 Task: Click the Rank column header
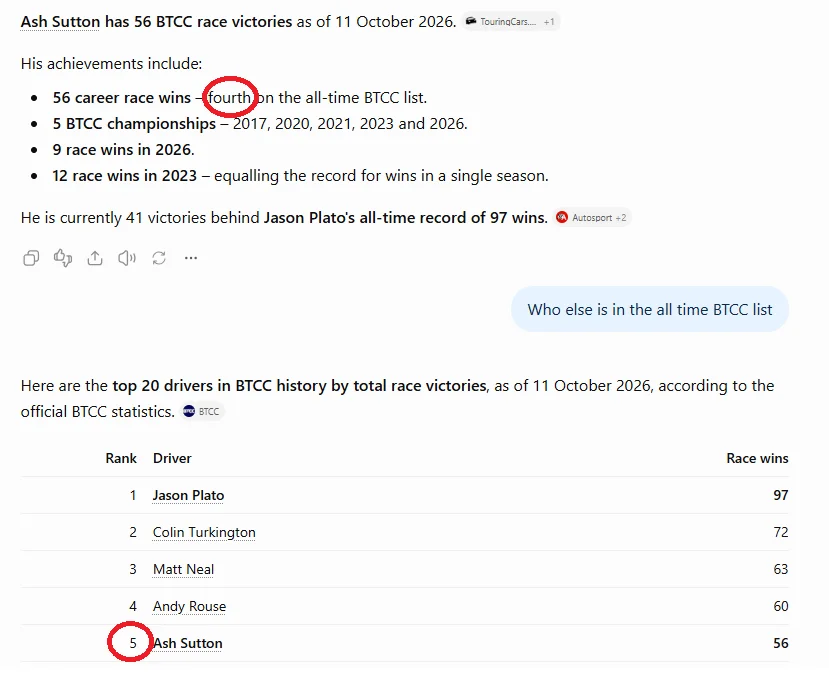coord(121,458)
